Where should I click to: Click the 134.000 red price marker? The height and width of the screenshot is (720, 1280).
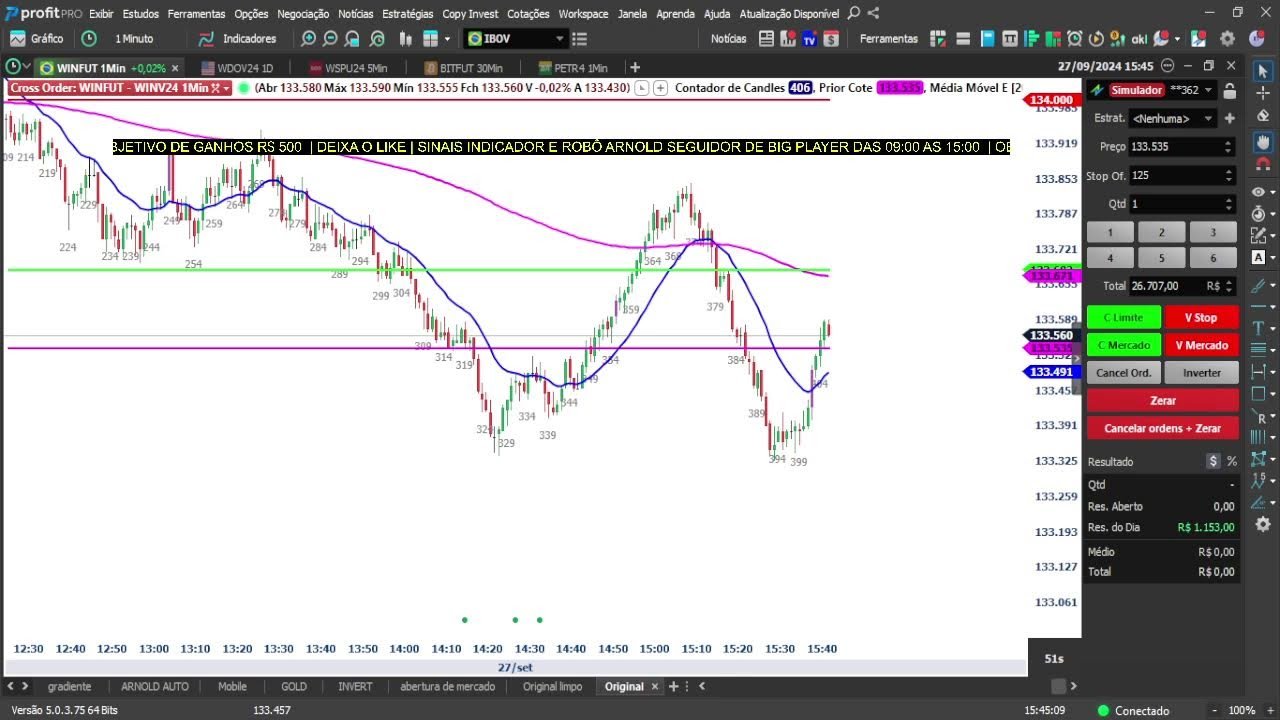pos(1051,100)
